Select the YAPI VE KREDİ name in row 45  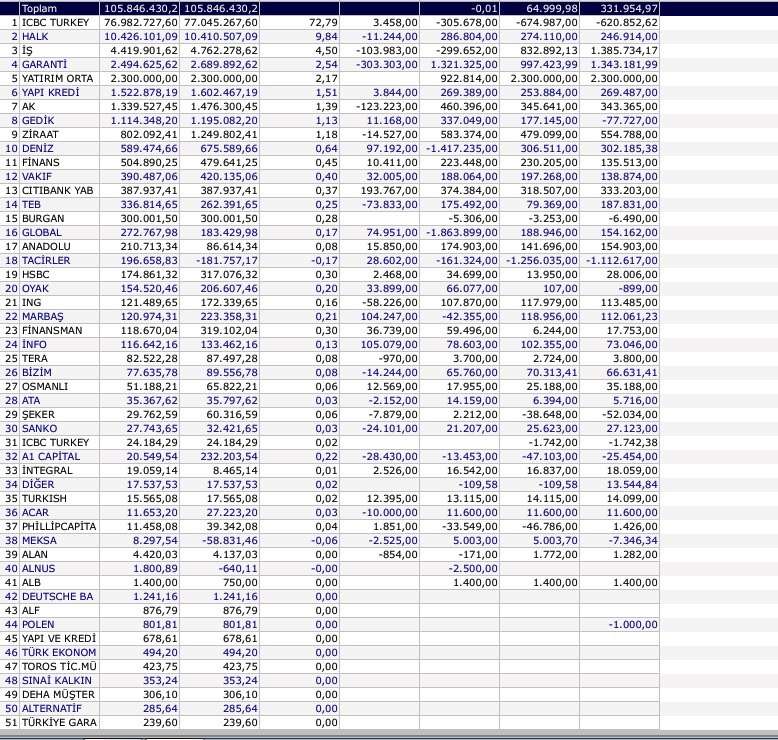[59, 638]
